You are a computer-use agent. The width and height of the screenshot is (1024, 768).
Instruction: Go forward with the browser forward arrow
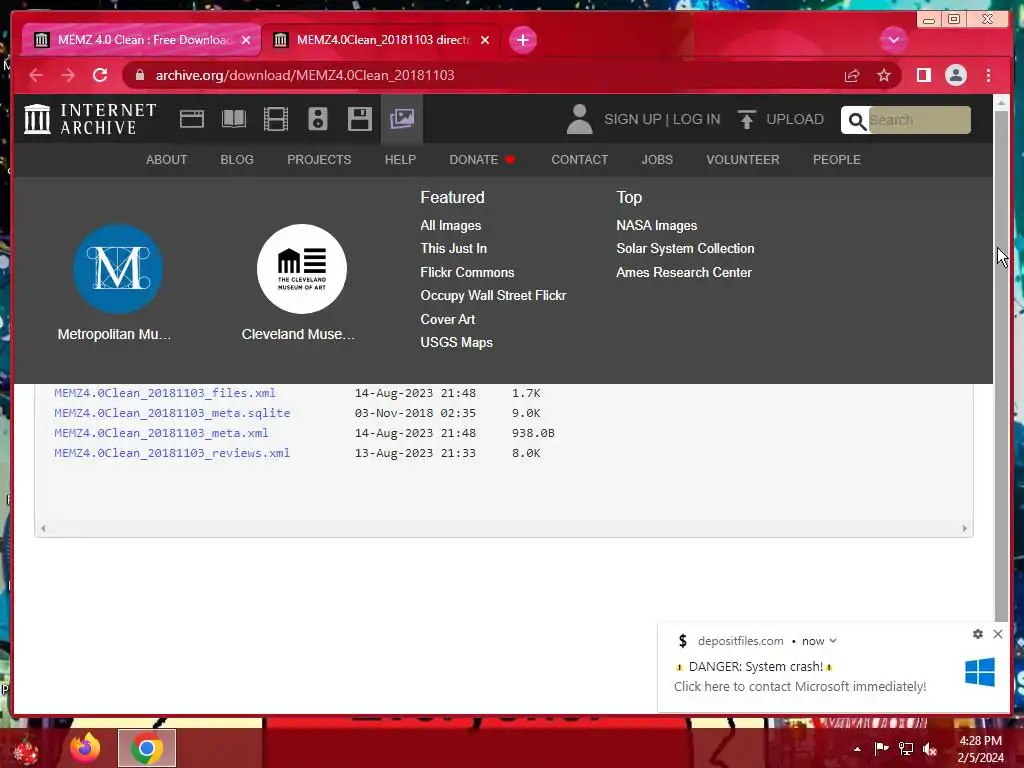(68, 75)
